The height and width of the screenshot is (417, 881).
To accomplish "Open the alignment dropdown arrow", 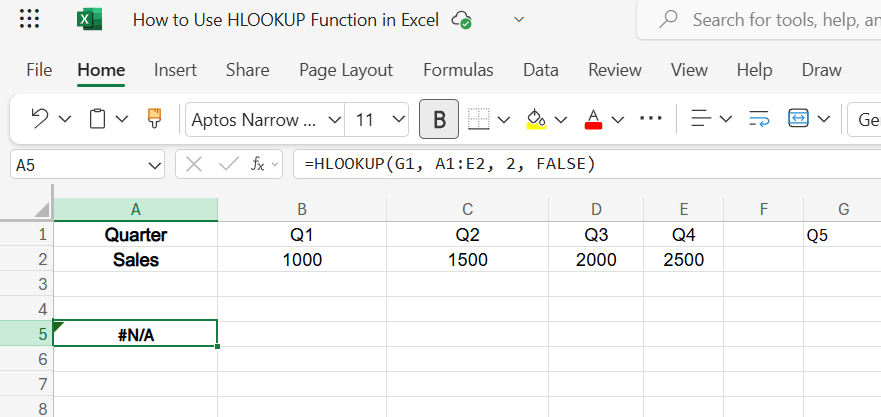I will tap(725, 119).
